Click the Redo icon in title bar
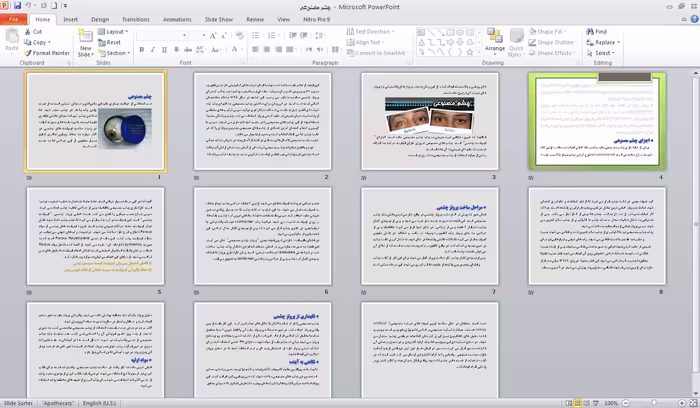700x408 pixels. pos(44,6)
